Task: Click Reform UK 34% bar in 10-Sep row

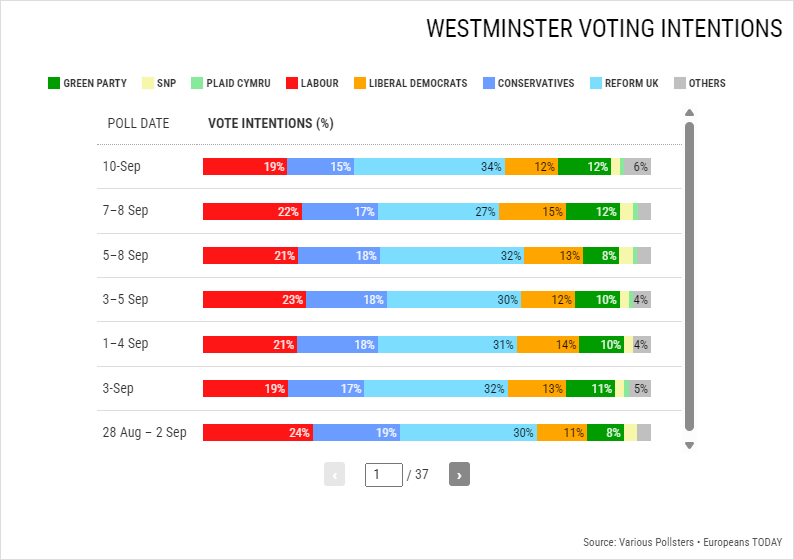Action: click(x=429, y=167)
